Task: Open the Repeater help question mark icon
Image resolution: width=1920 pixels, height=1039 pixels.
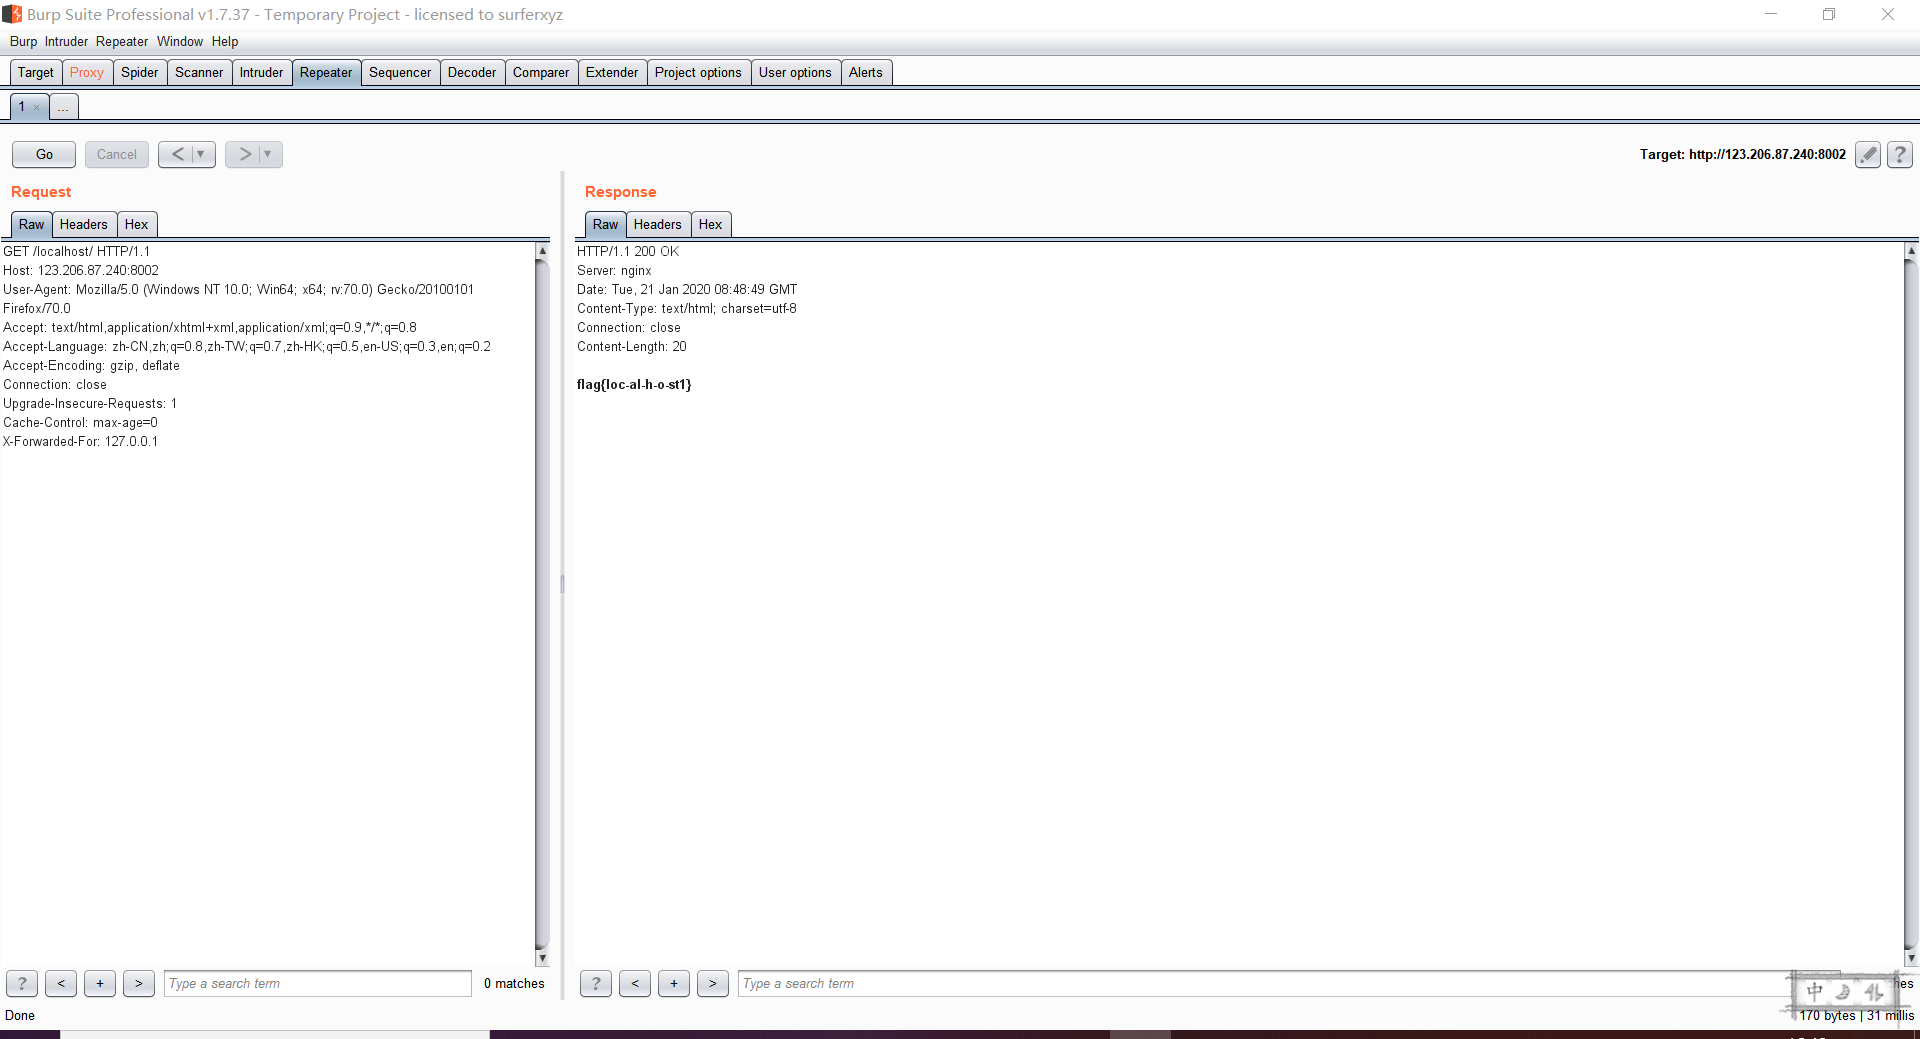Action: tap(1900, 154)
